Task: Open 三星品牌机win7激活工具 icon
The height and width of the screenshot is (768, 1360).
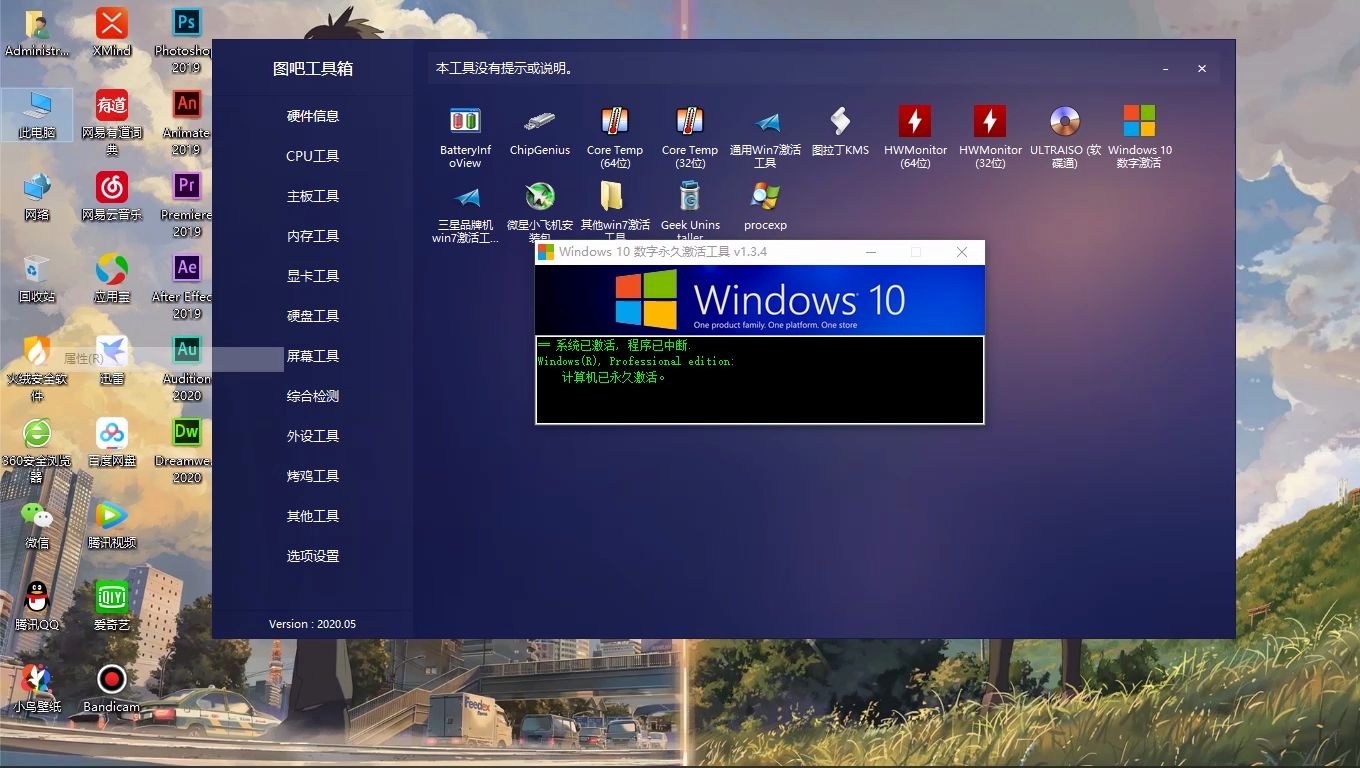Action: click(x=465, y=197)
